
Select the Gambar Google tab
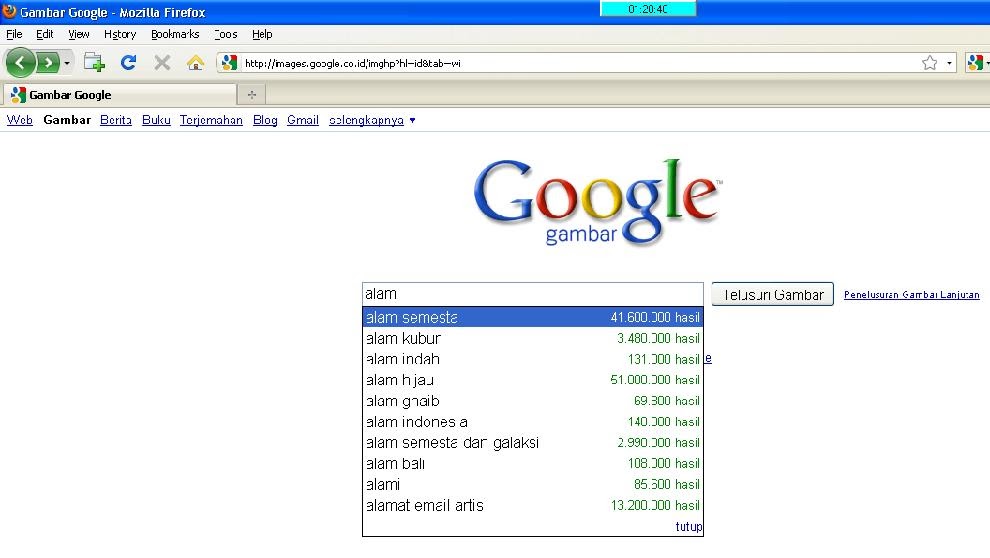click(x=120, y=95)
